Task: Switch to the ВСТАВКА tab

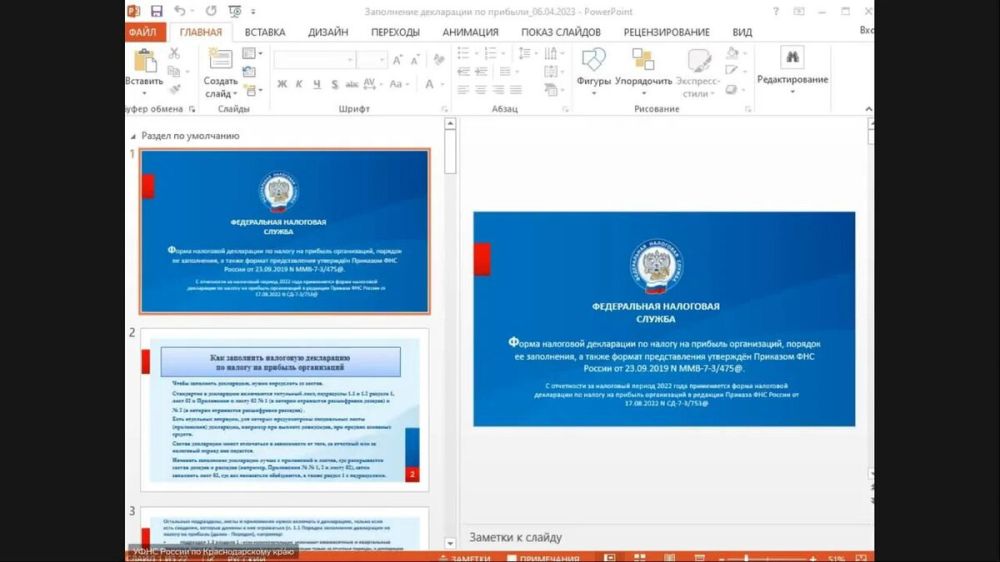Action: point(265,32)
